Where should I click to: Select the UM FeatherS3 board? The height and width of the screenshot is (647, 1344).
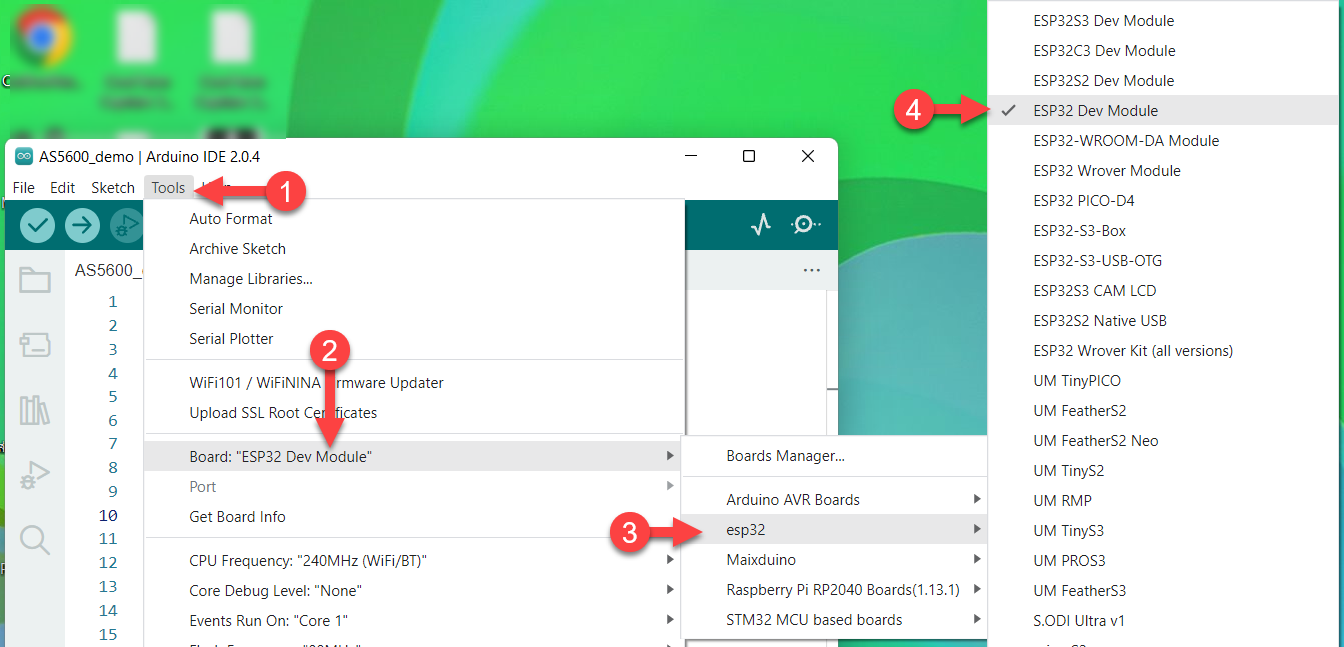(x=1165, y=591)
